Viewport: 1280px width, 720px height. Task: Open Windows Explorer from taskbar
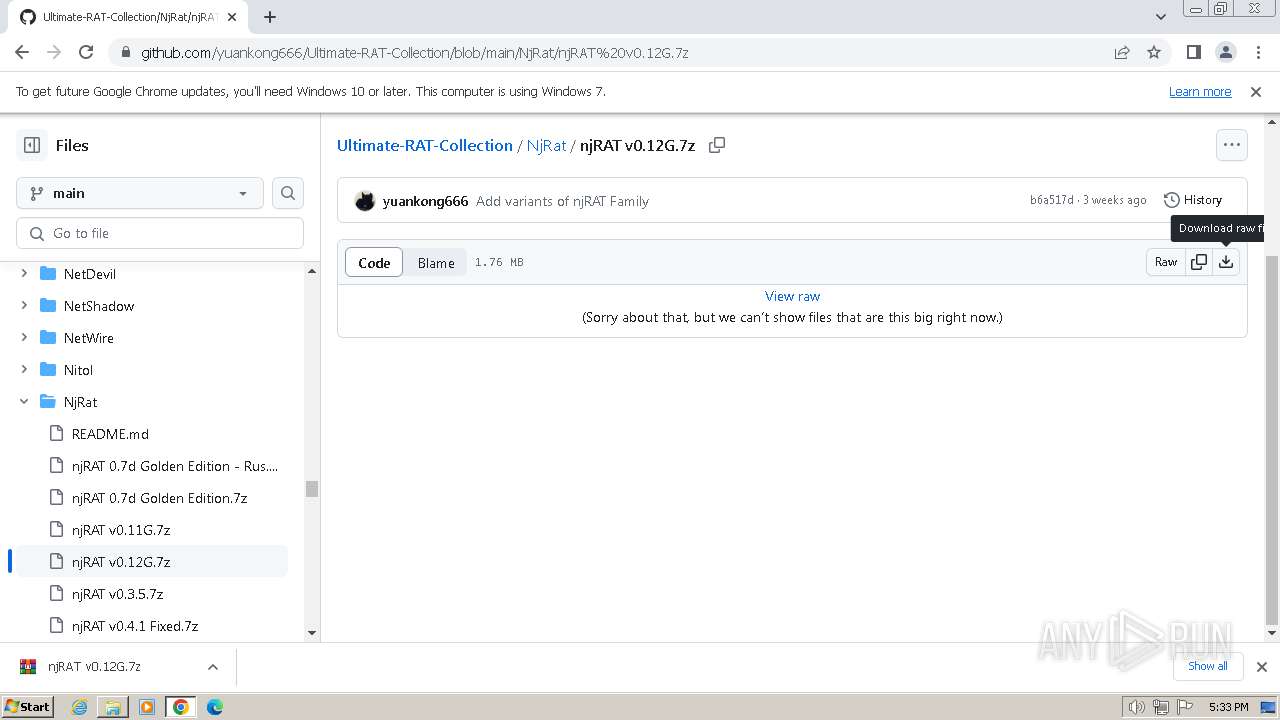[113, 707]
